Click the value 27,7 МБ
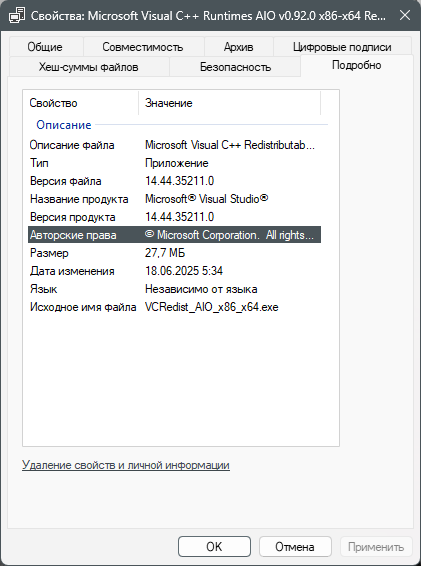This screenshot has height=566, width=421. (x=165, y=253)
